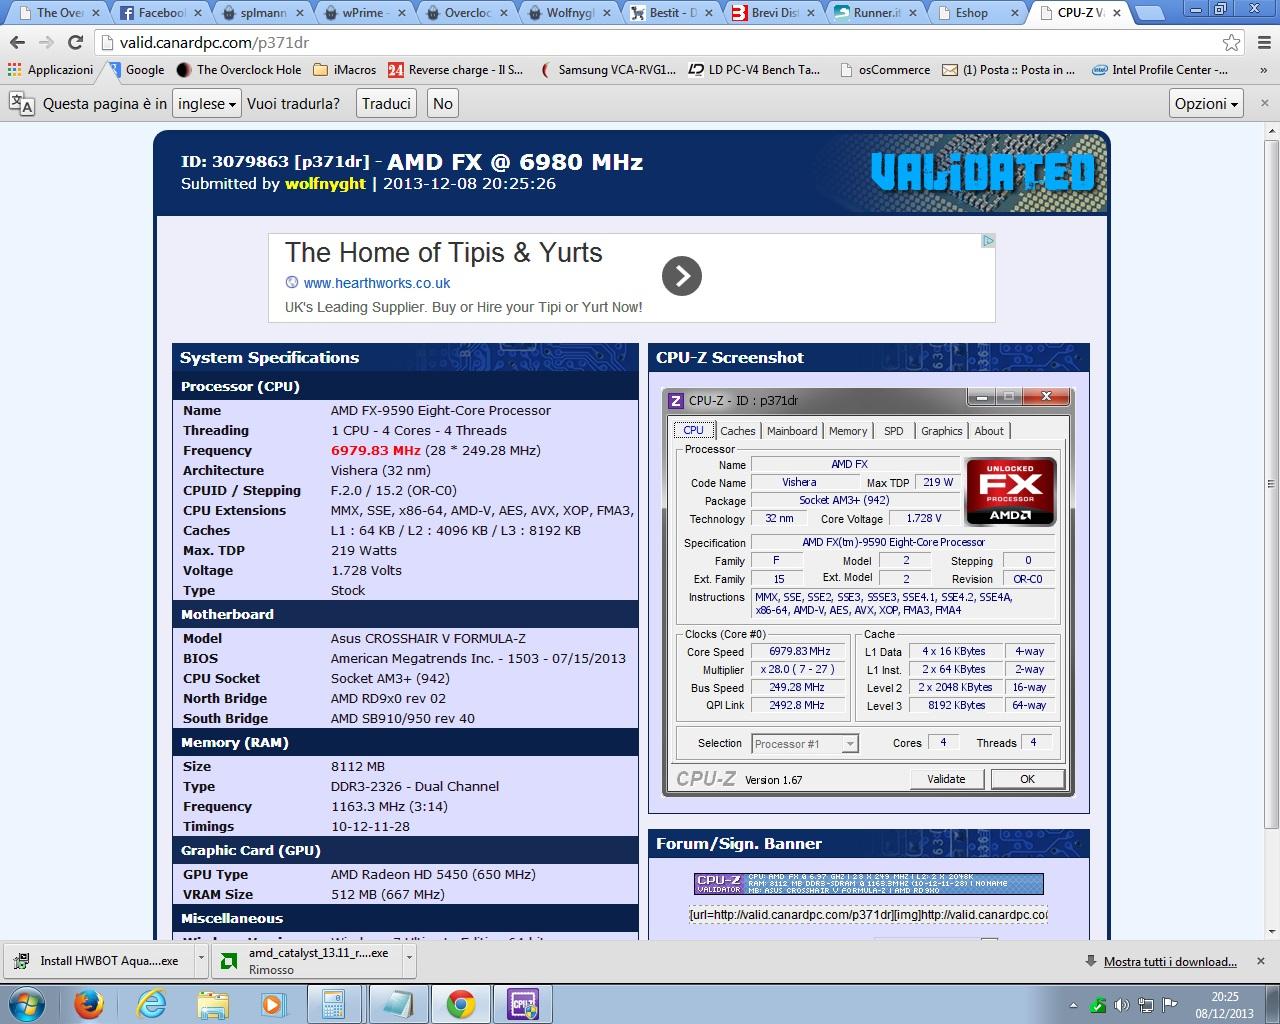Screen dimensions: 1280x1024
Task: Switch to the Bestit browser tab
Action: (x=671, y=13)
